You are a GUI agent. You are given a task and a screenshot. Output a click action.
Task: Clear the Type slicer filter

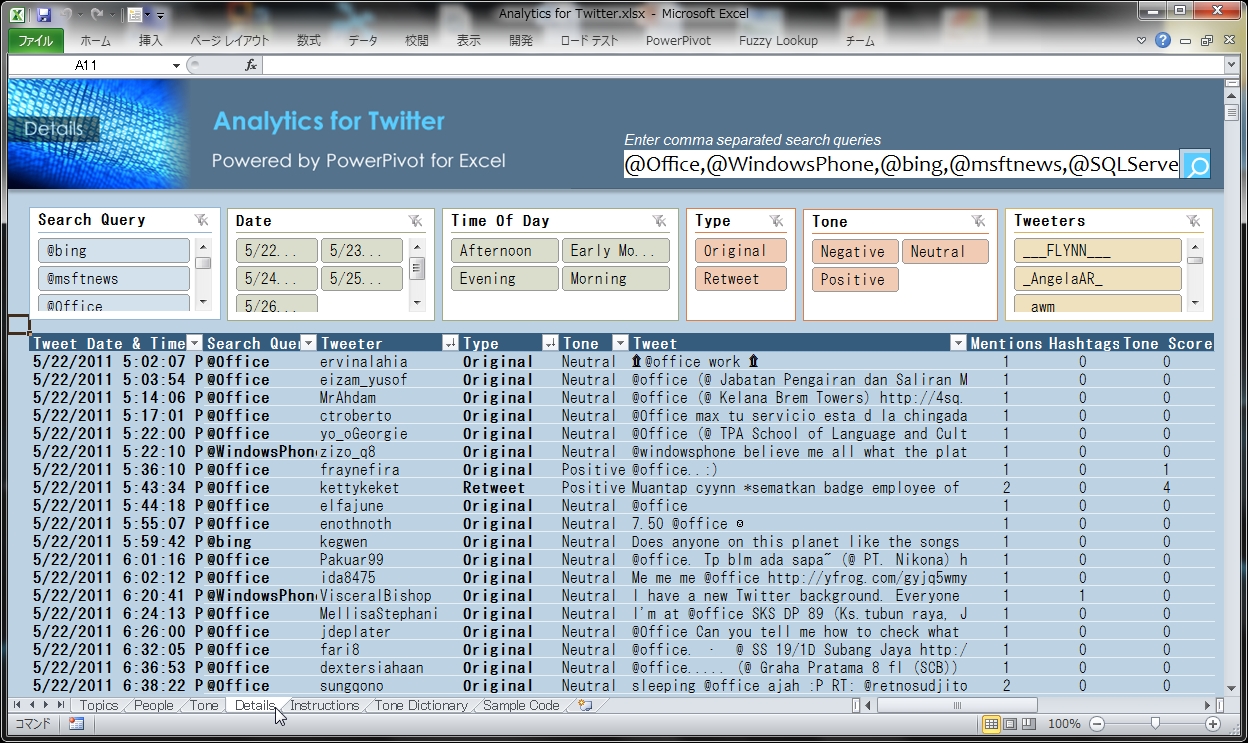tap(777, 220)
